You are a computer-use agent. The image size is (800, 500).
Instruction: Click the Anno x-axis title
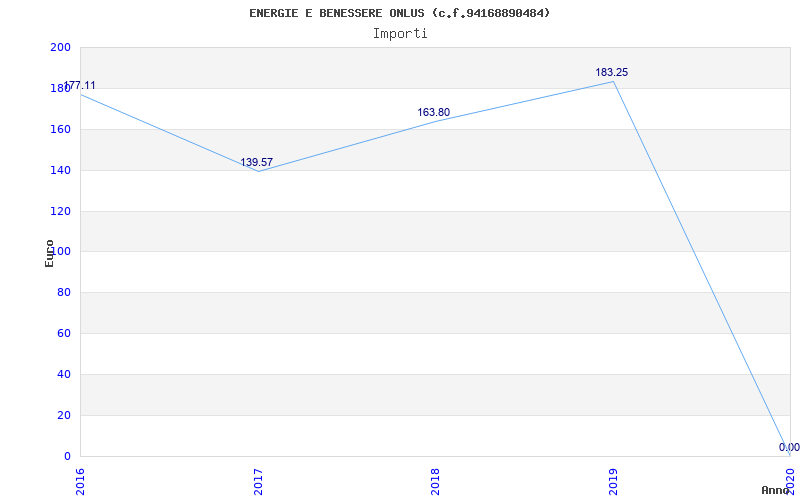(x=776, y=490)
